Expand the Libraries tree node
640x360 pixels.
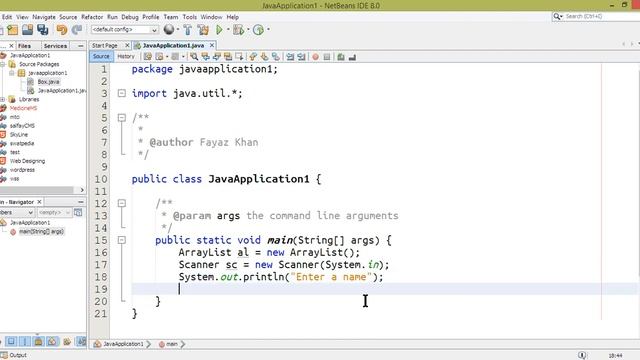coord(2,99)
